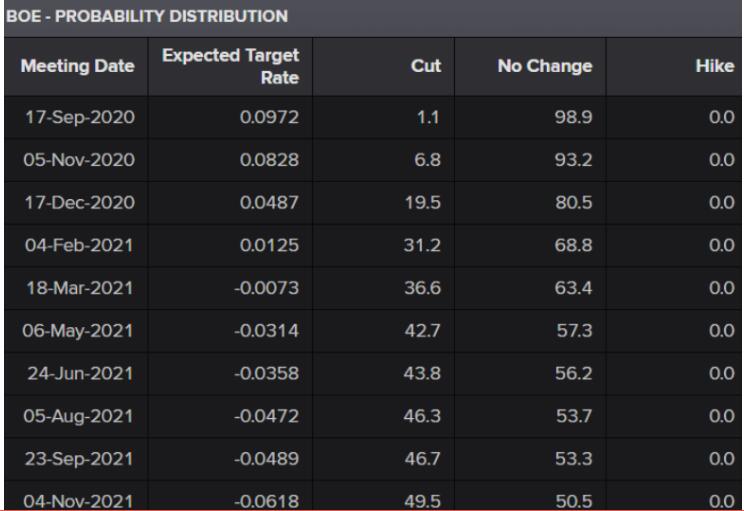Pick the no change value 53.7

pos(574,416)
